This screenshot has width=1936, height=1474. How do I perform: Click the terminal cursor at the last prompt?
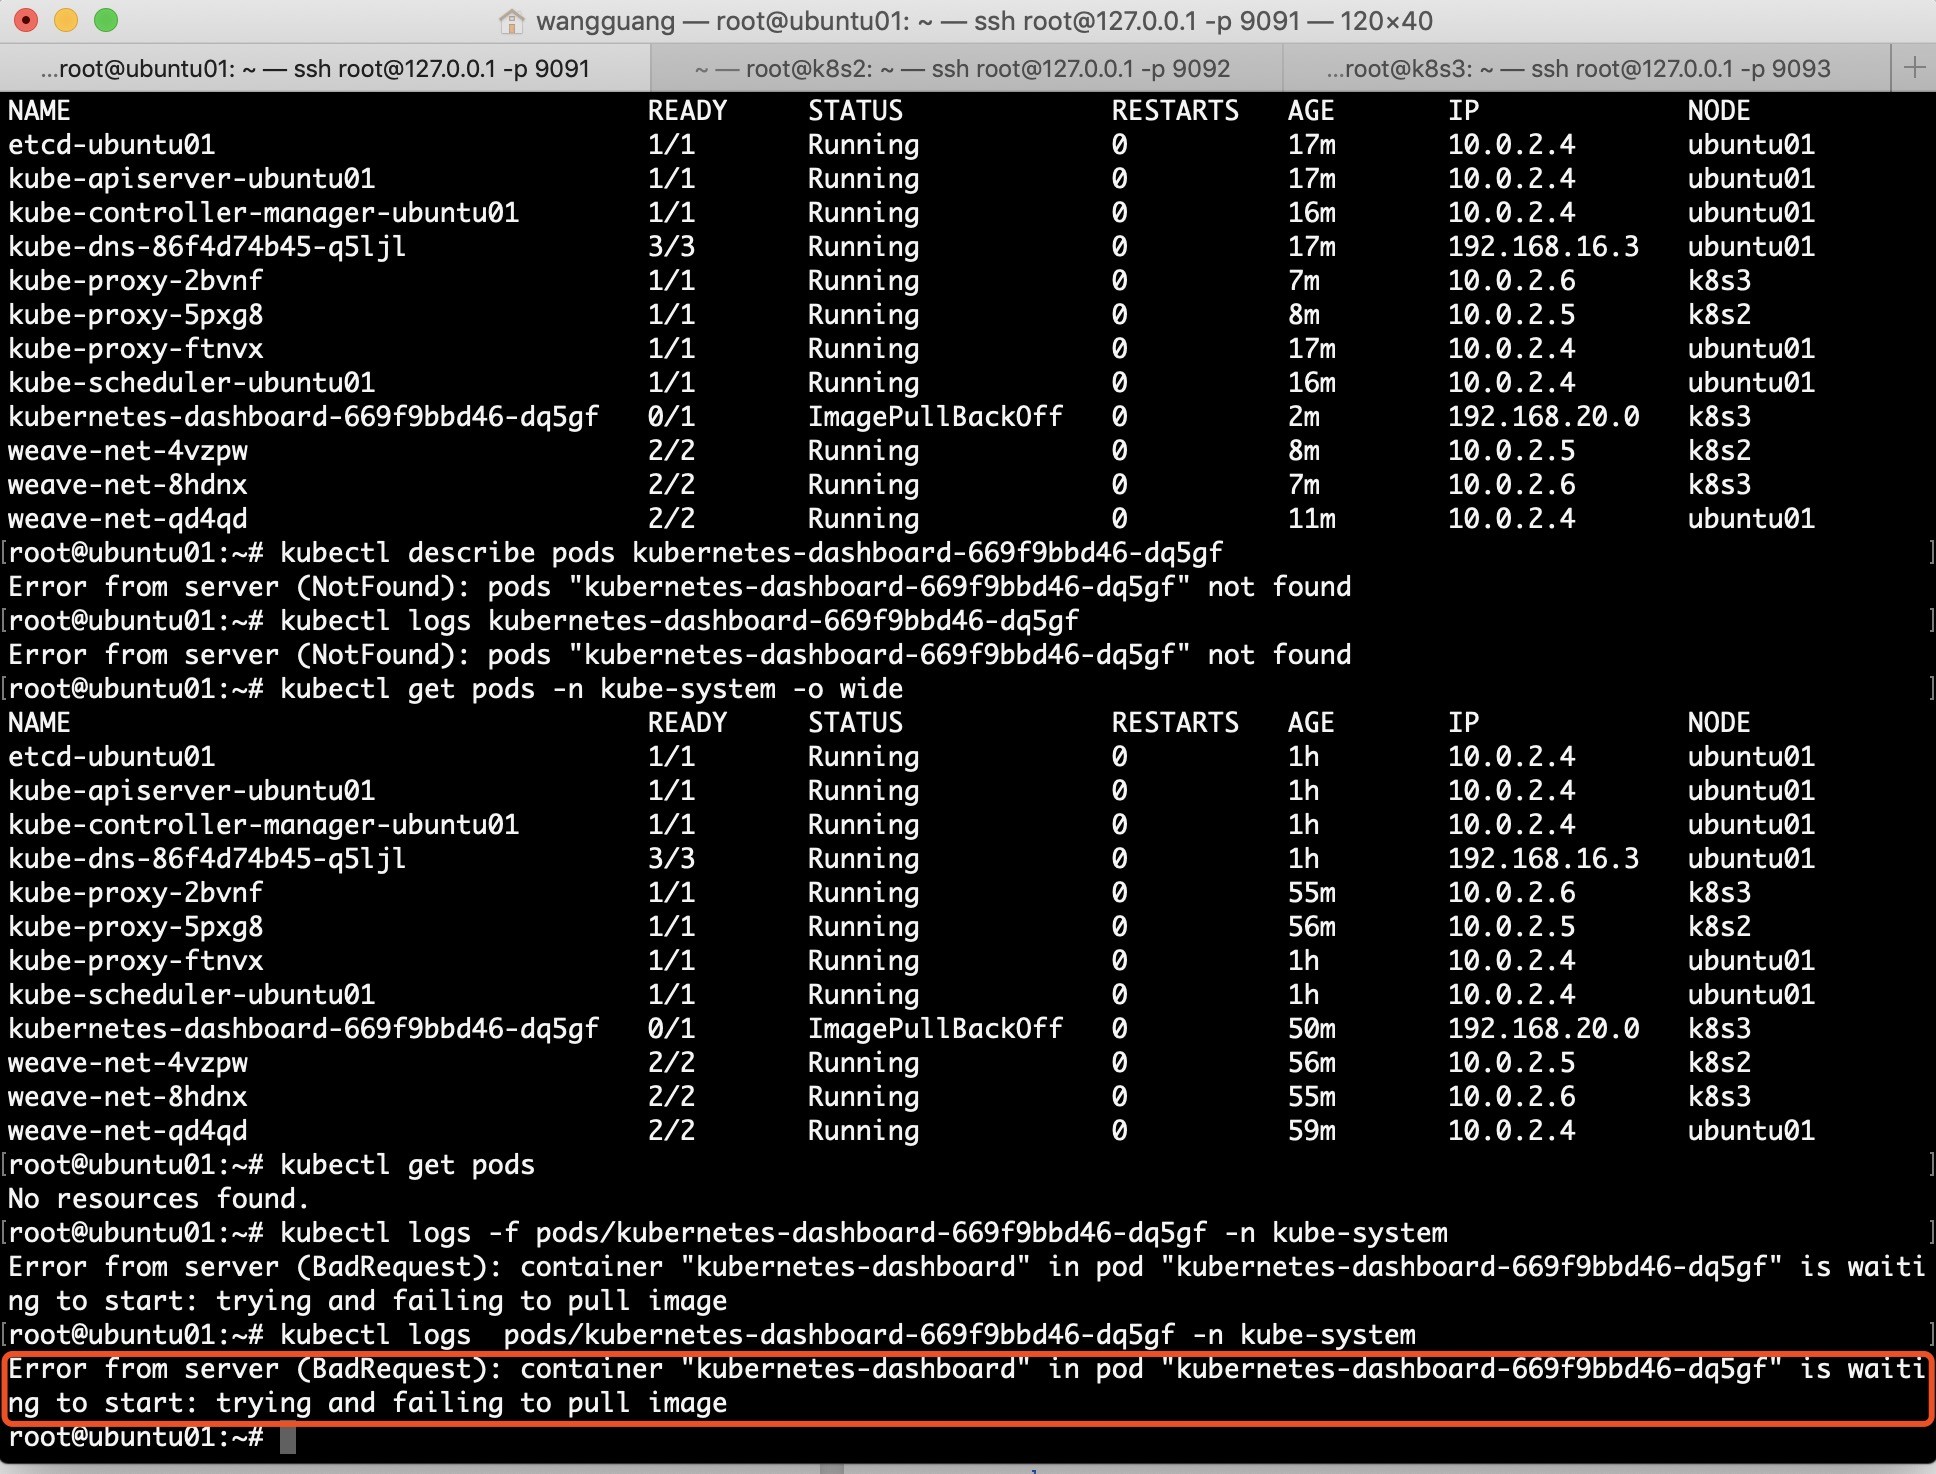[x=288, y=1439]
